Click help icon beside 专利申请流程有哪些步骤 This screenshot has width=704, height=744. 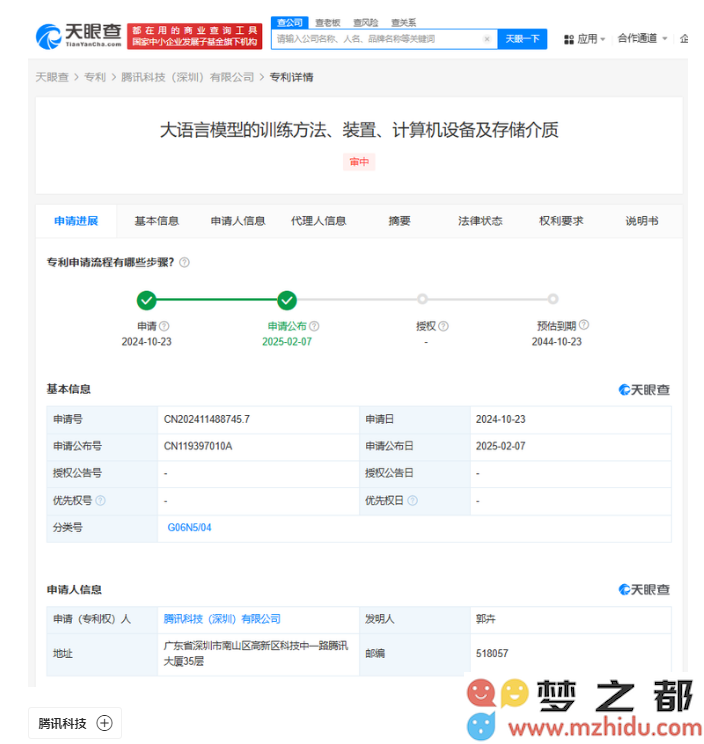tap(184, 263)
